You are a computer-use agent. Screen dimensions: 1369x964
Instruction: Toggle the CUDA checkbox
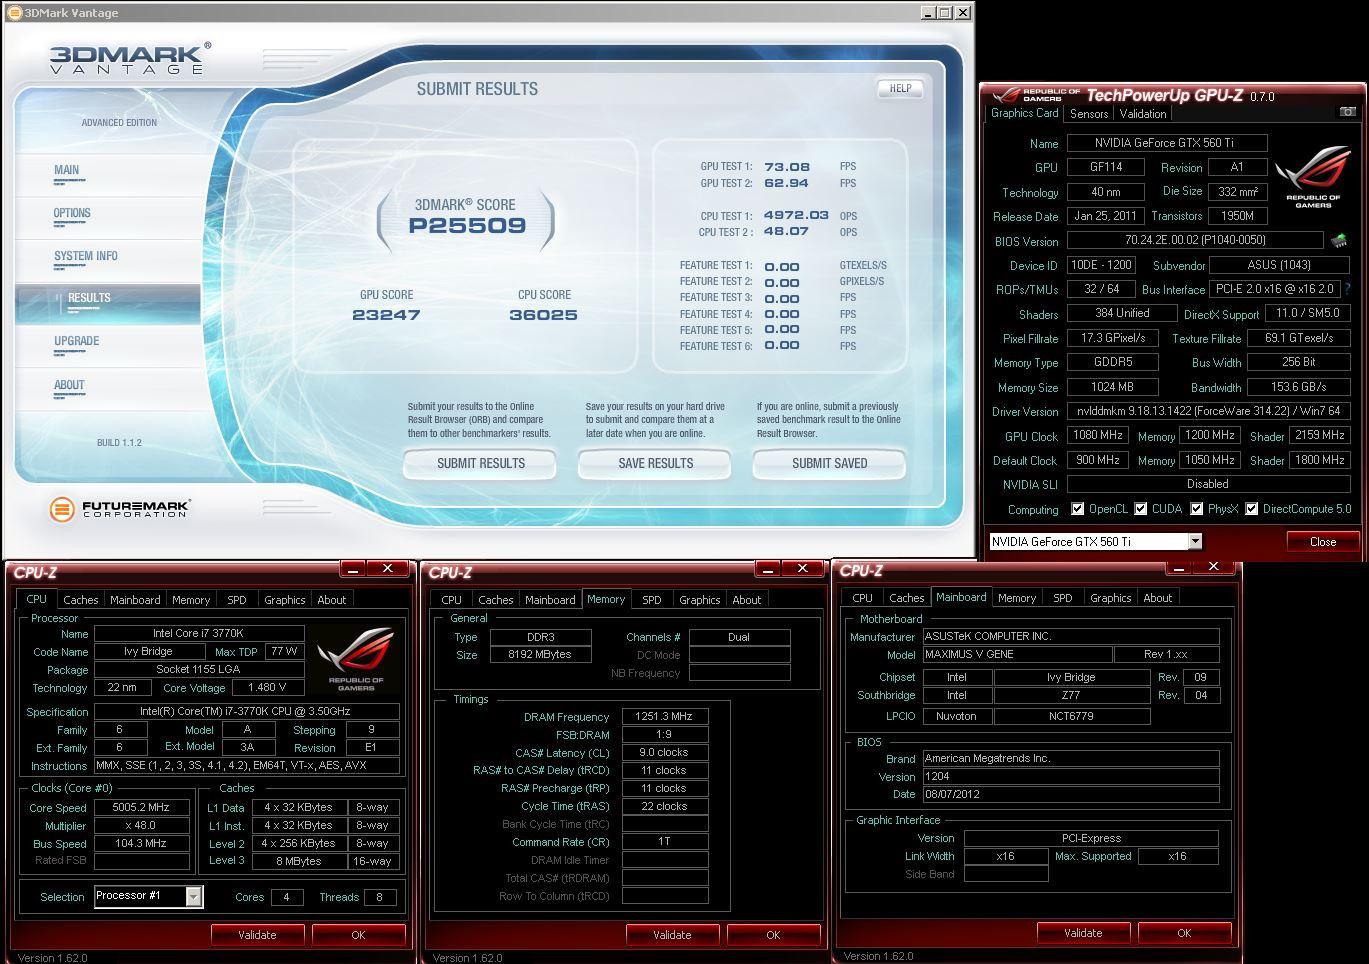coord(1140,509)
